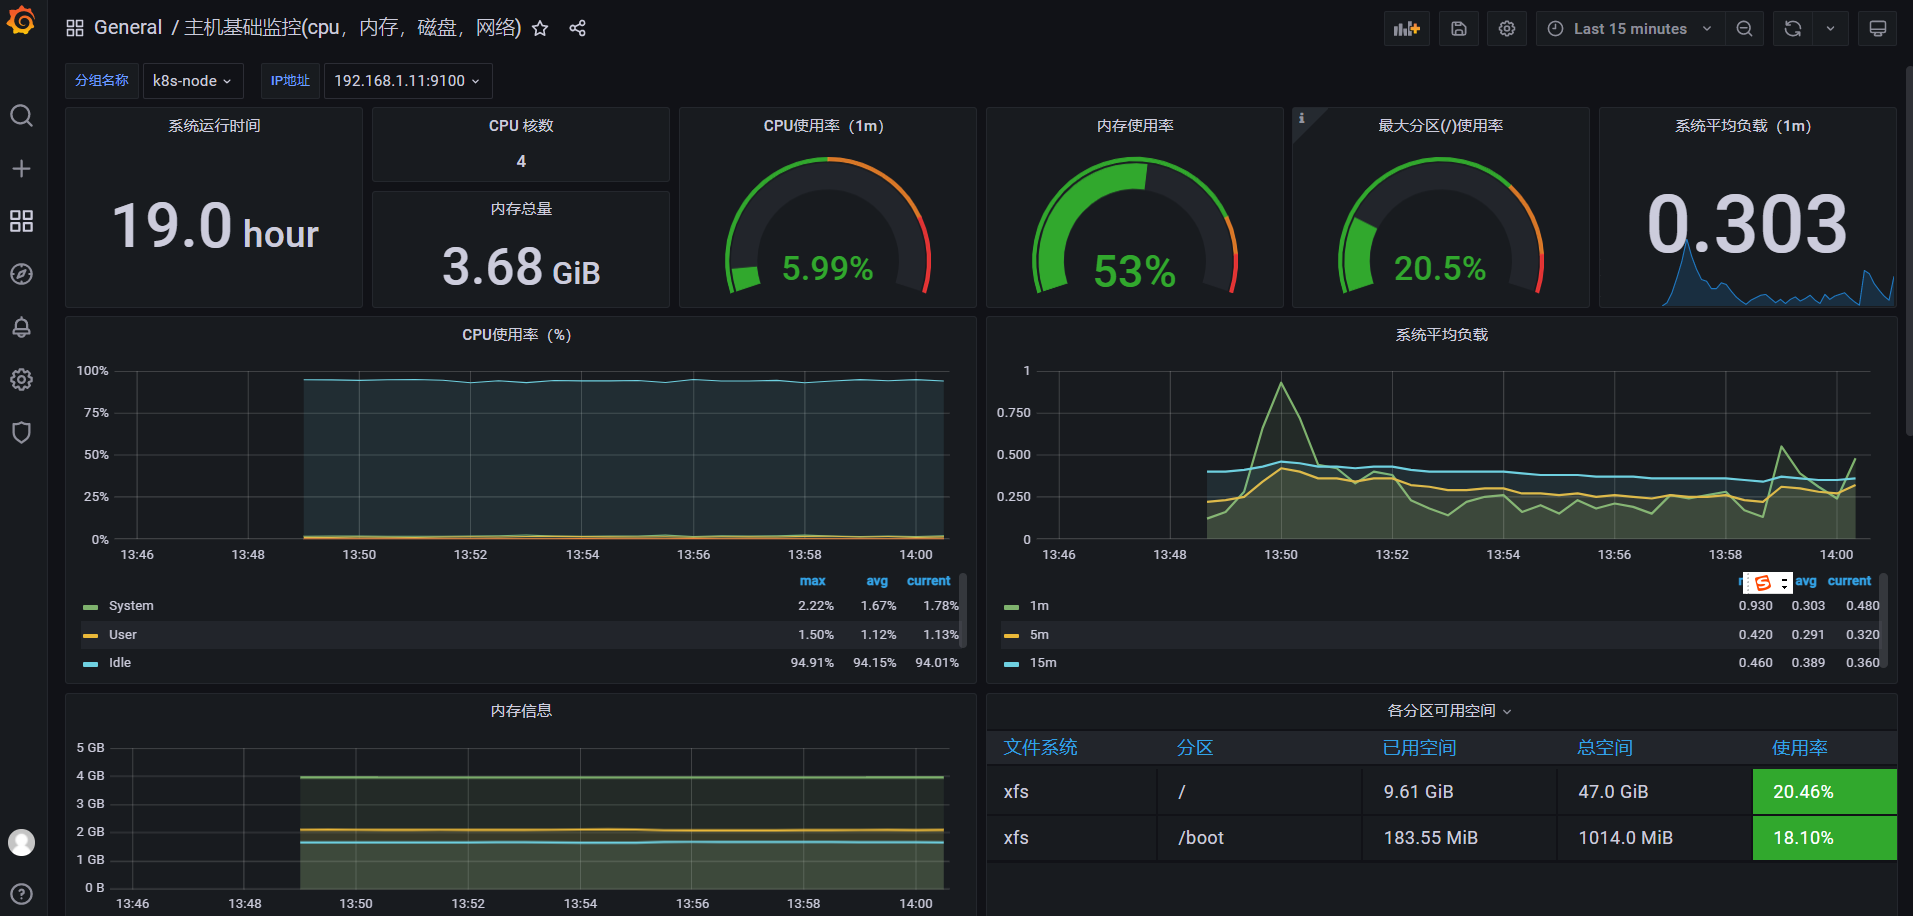The width and height of the screenshot is (1913, 916).
Task: Star this dashboard as favorite
Action: pyautogui.click(x=540, y=28)
